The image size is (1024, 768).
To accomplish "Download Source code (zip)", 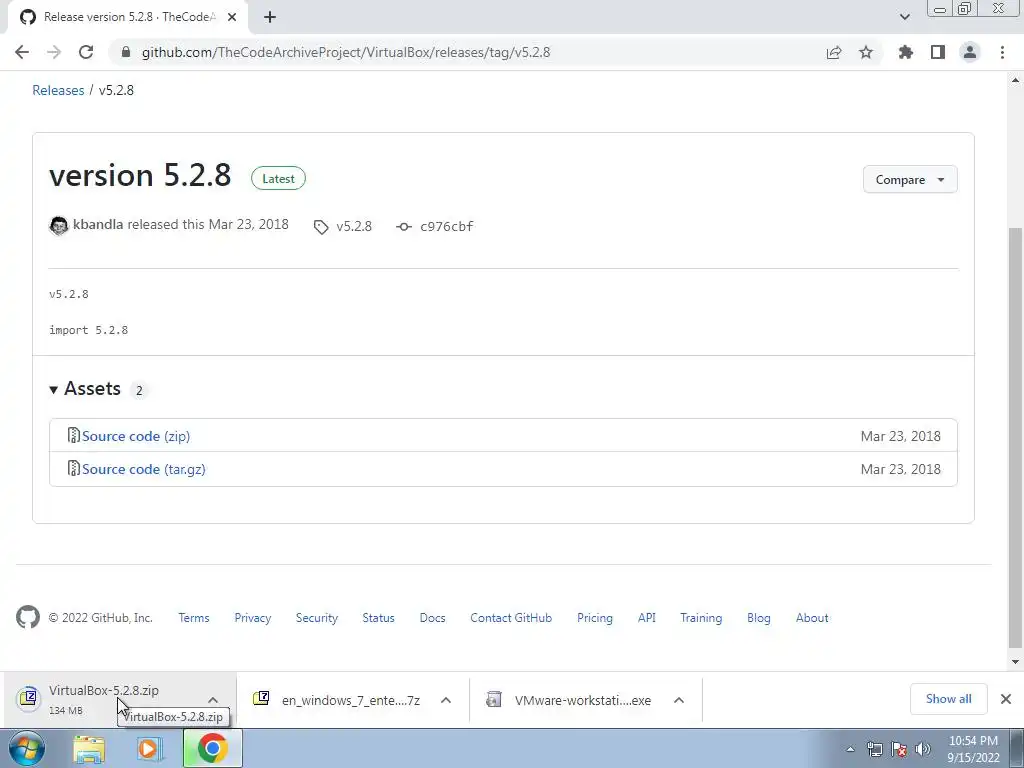I will coord(136,436).
